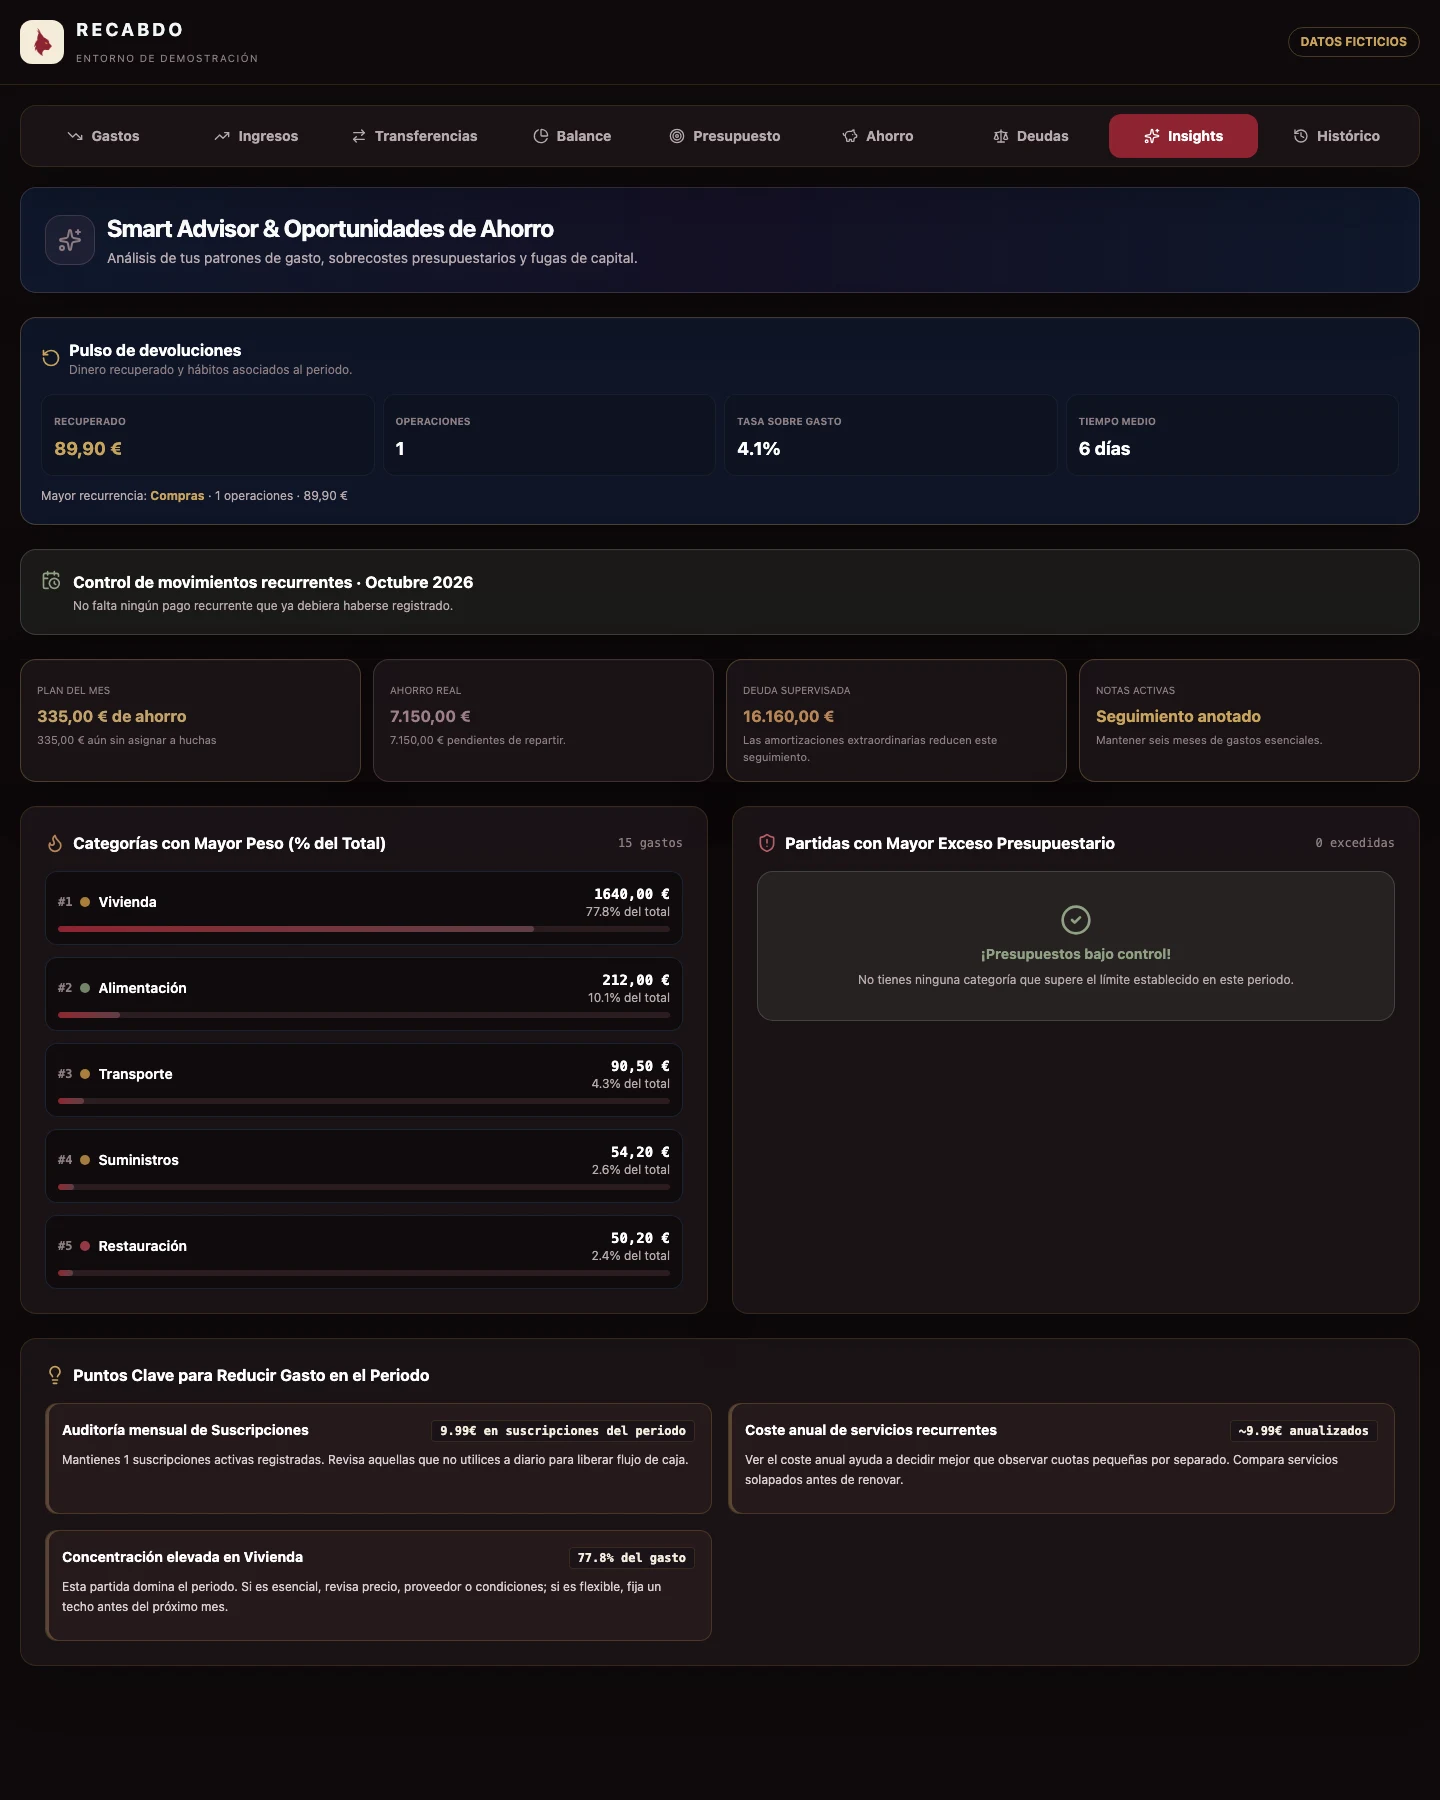Select the Presupuesto tab
Image resolution: width=1440 pixels, height=1800 pixels.
click(x=725, y=136)
